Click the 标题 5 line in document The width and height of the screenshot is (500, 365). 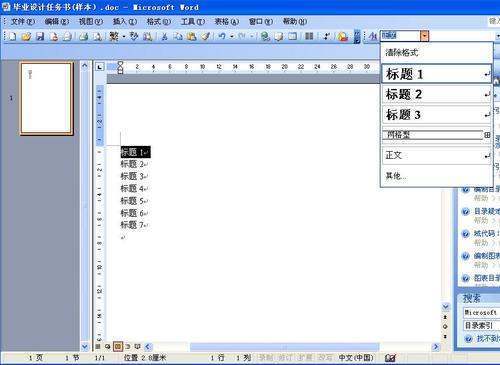134,201
